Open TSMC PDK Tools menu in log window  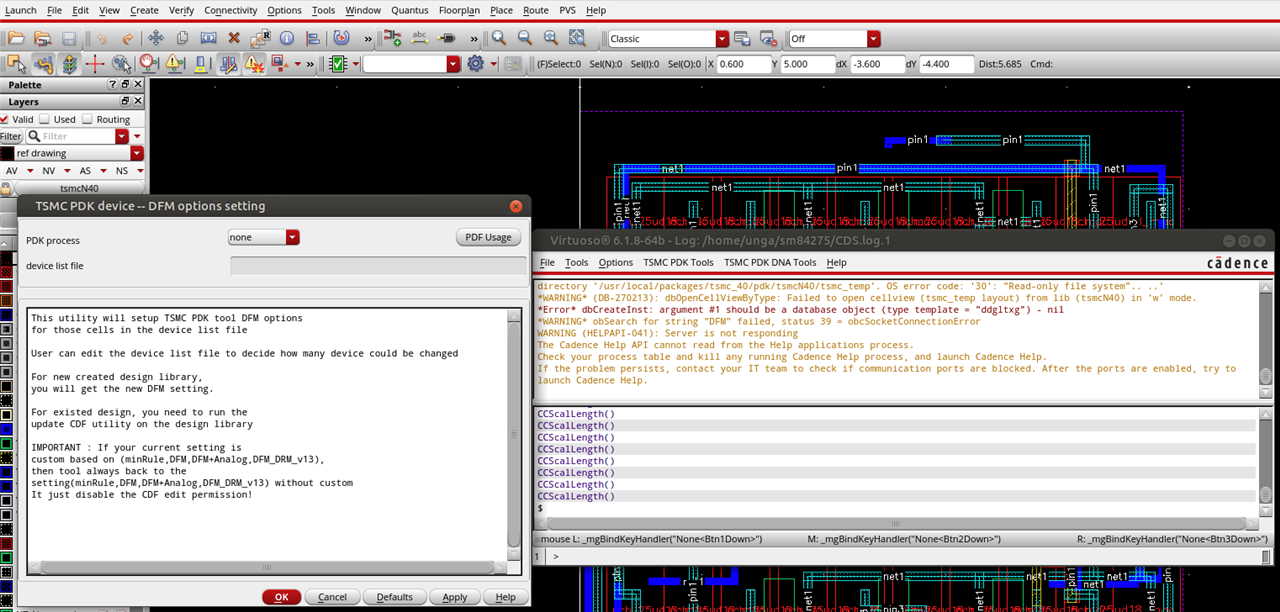pos(678,262)
